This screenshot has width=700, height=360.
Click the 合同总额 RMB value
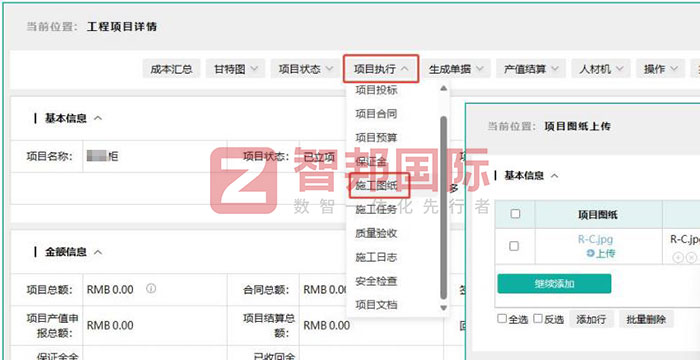coord(325,289)
